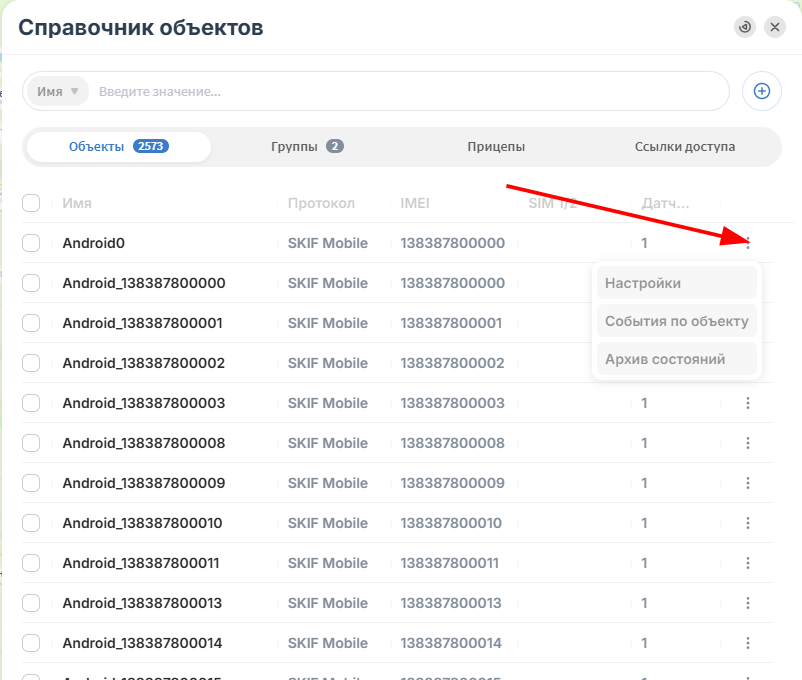Check the Android_138387800013 row checkbox
The height and width of the screenshot is (680, 802).
(31, 603)
